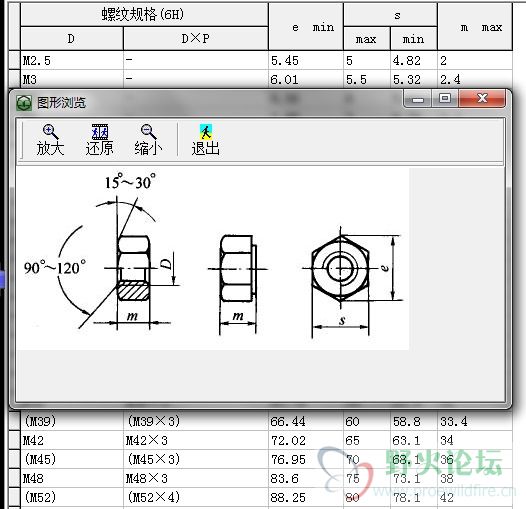Click the s min column header
Image resolution: width=526 pixels, height=509 pixels.
pos(414,39)
